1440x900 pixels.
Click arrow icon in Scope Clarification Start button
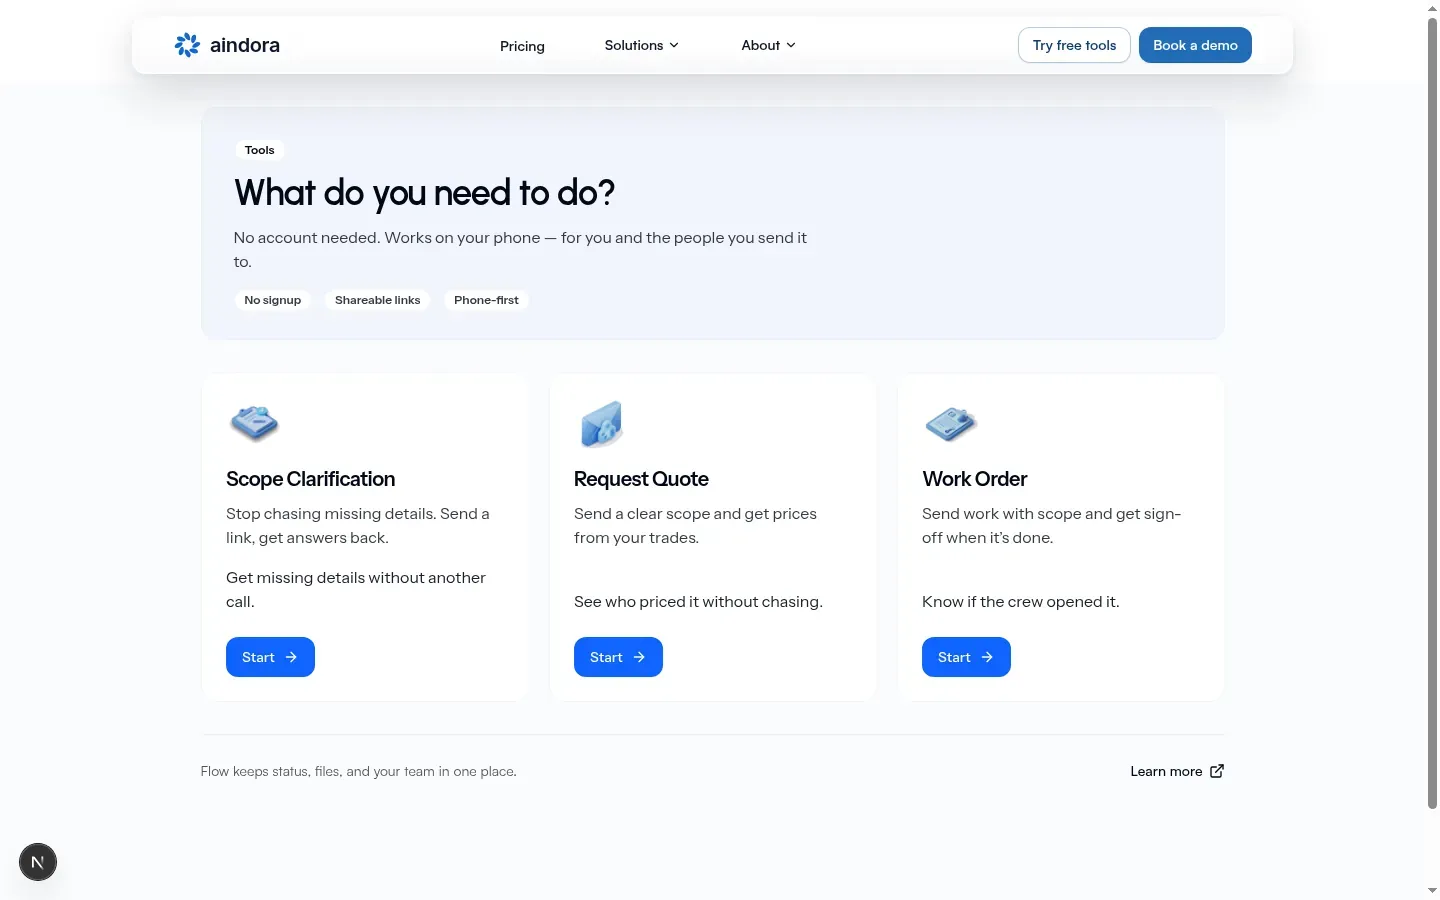[291, 657]
